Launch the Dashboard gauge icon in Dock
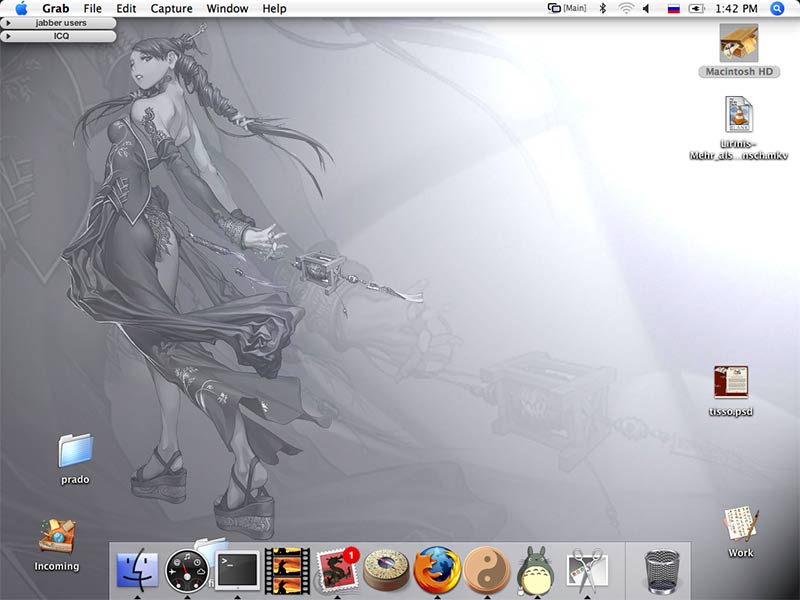 (x=187, y=570)
